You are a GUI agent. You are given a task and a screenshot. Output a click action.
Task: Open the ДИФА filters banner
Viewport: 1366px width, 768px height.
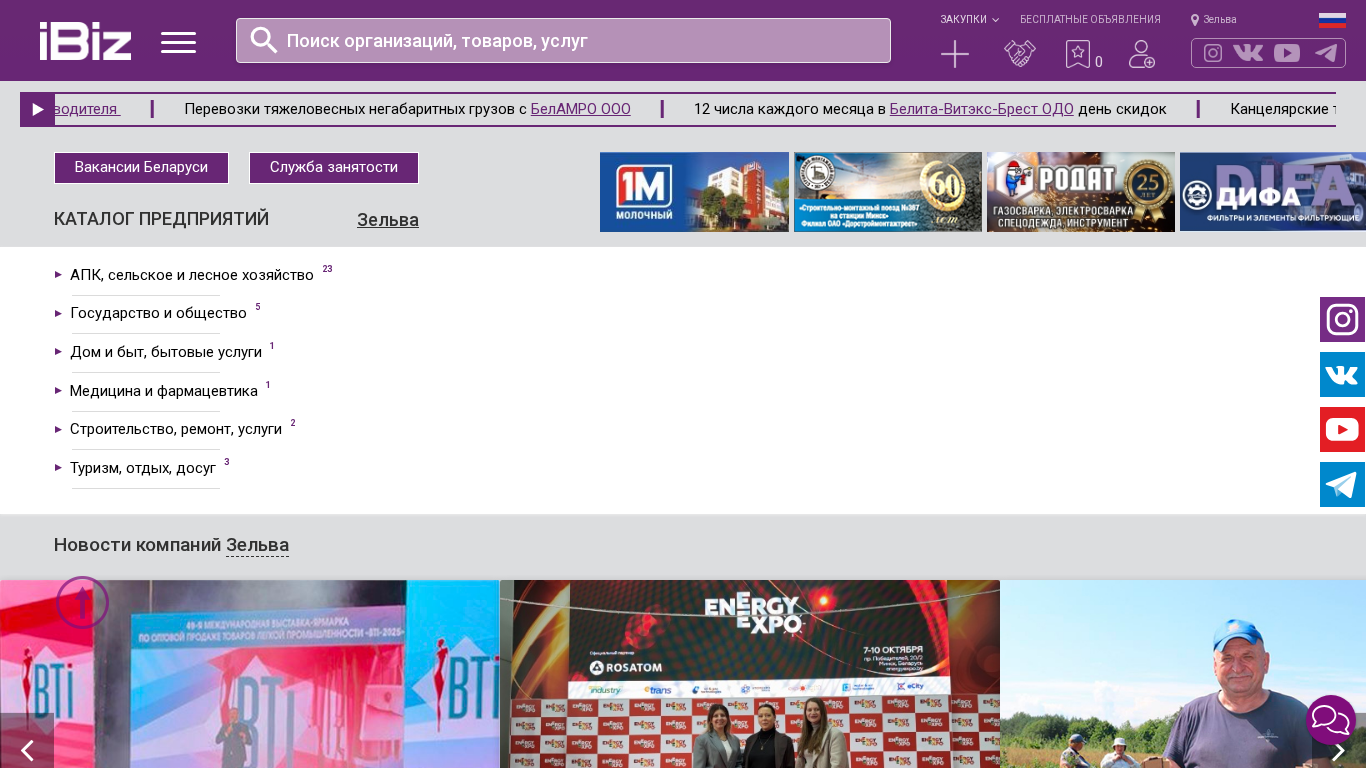point(1273,192)
